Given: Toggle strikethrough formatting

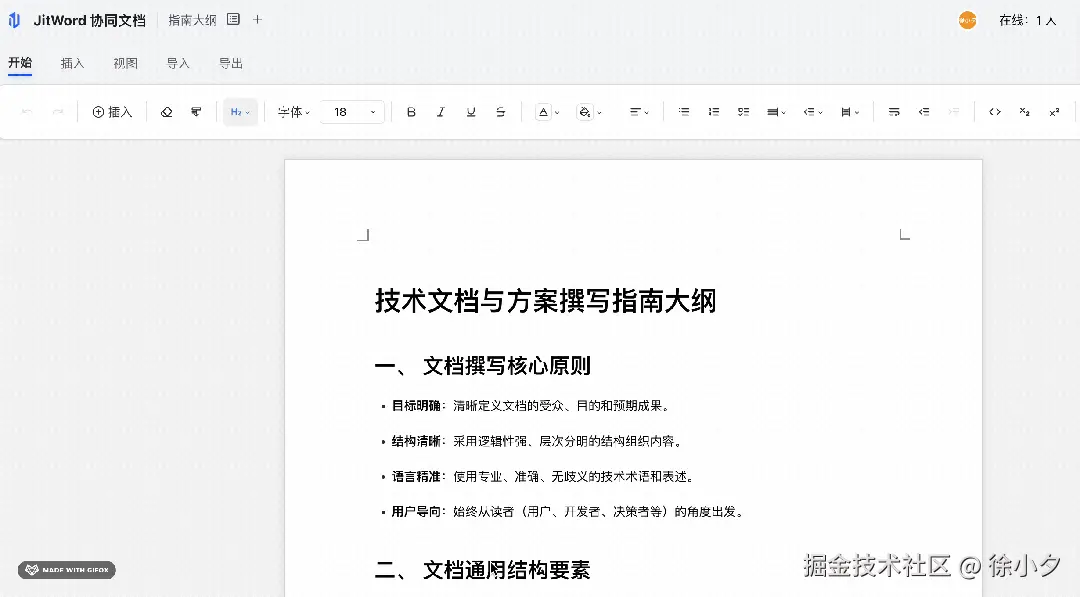Looking at the screenshot, I should (x=500, y=112).
